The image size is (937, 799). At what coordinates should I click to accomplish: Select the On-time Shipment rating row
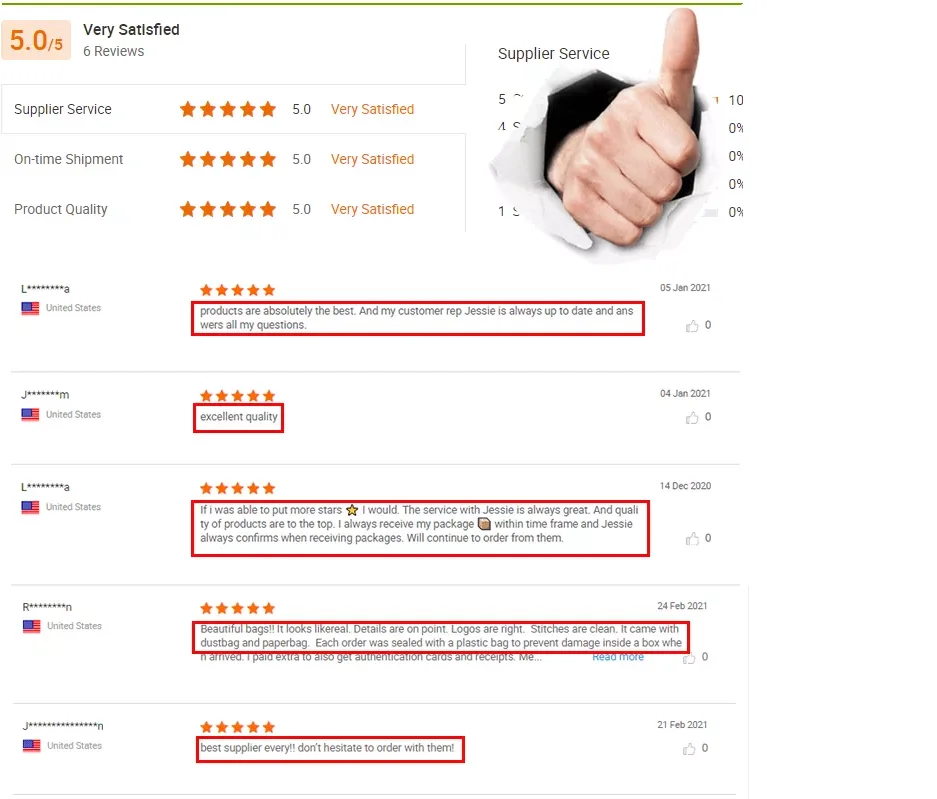coord(233,159)
